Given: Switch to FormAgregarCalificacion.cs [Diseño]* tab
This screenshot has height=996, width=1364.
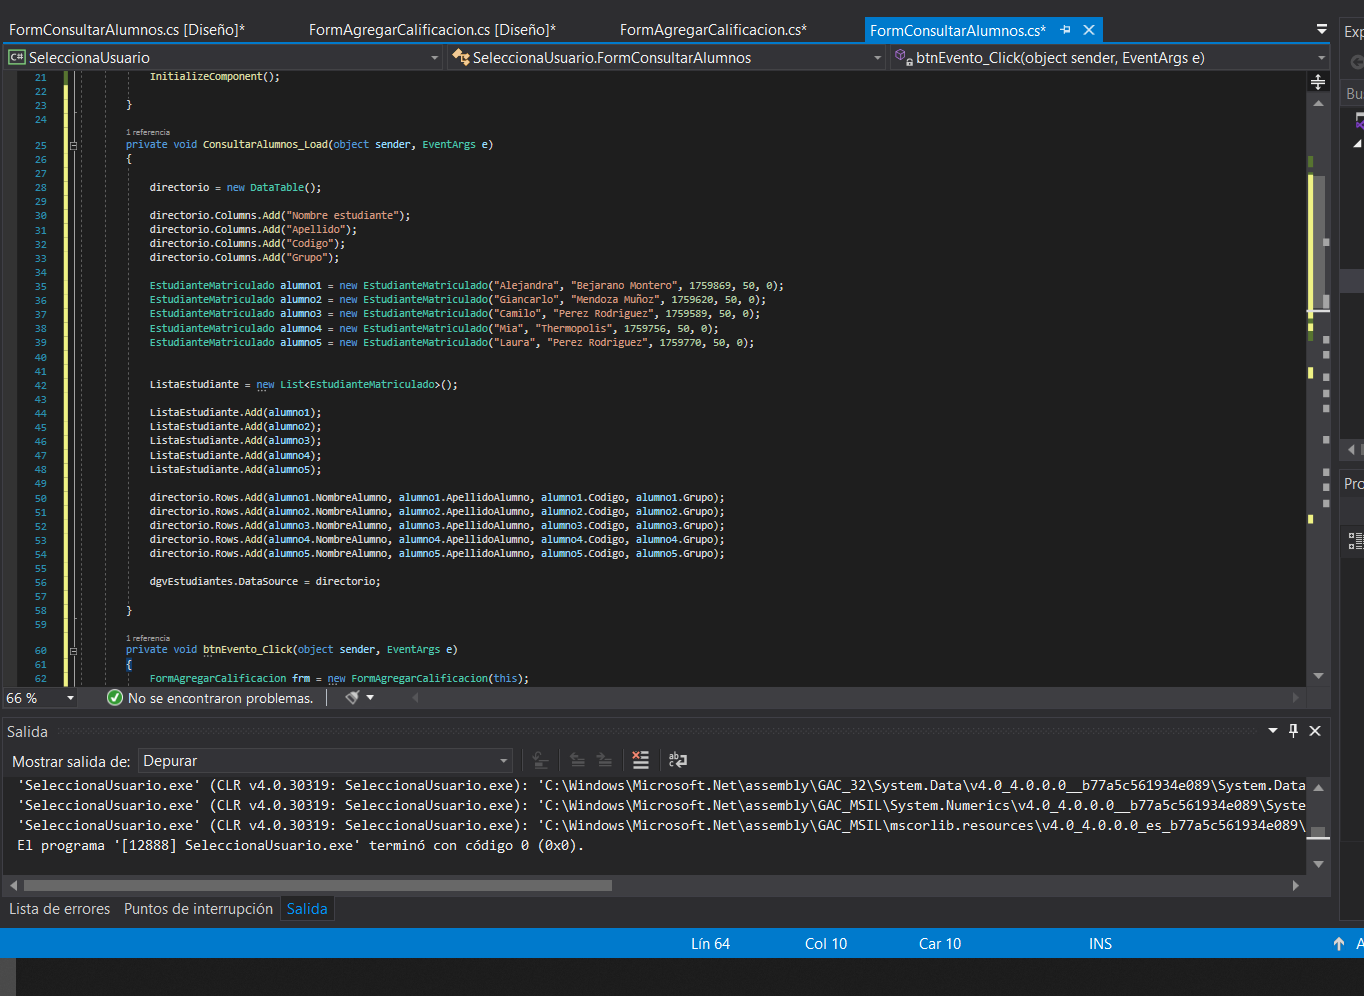Looking at the screenshot, I should 432,30.
